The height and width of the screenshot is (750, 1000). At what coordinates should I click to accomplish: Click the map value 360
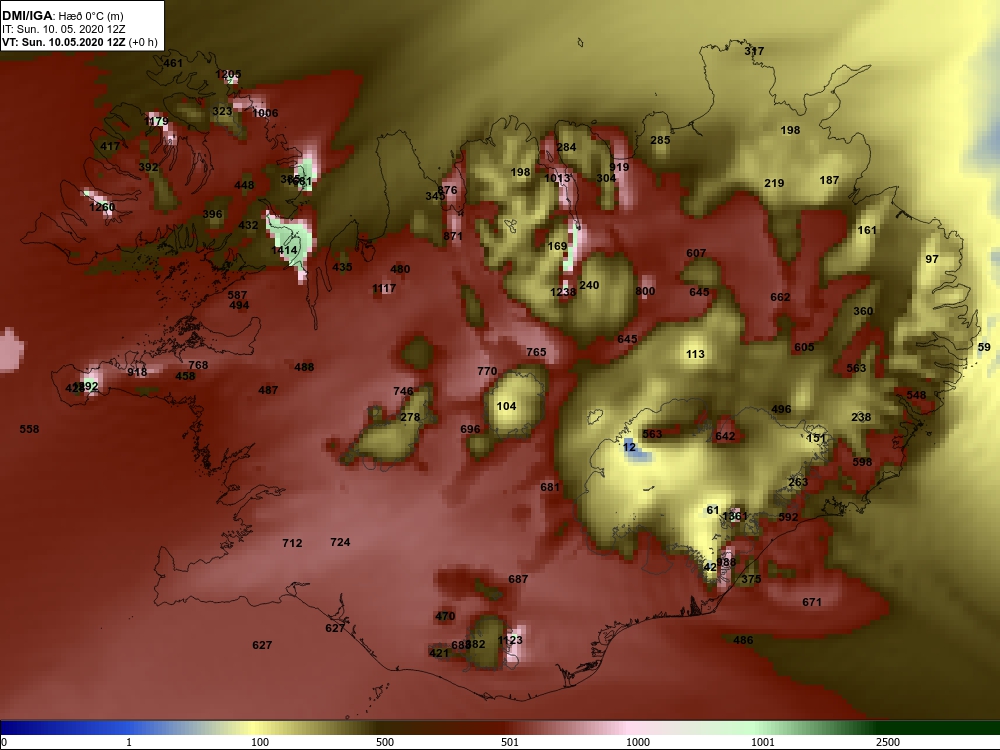pos(863,311)
